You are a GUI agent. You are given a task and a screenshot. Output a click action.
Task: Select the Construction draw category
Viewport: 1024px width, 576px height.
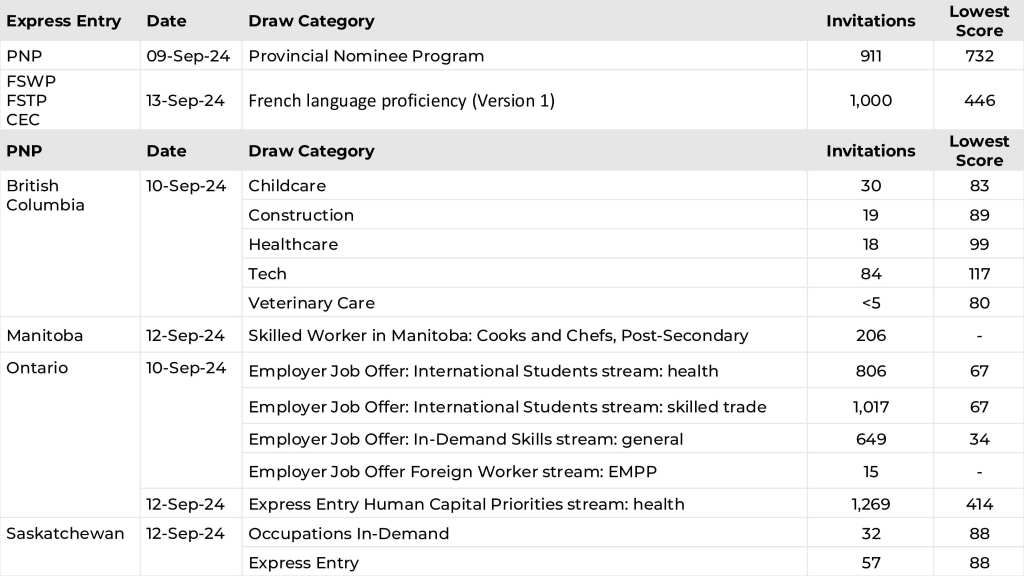click(301, 215)
